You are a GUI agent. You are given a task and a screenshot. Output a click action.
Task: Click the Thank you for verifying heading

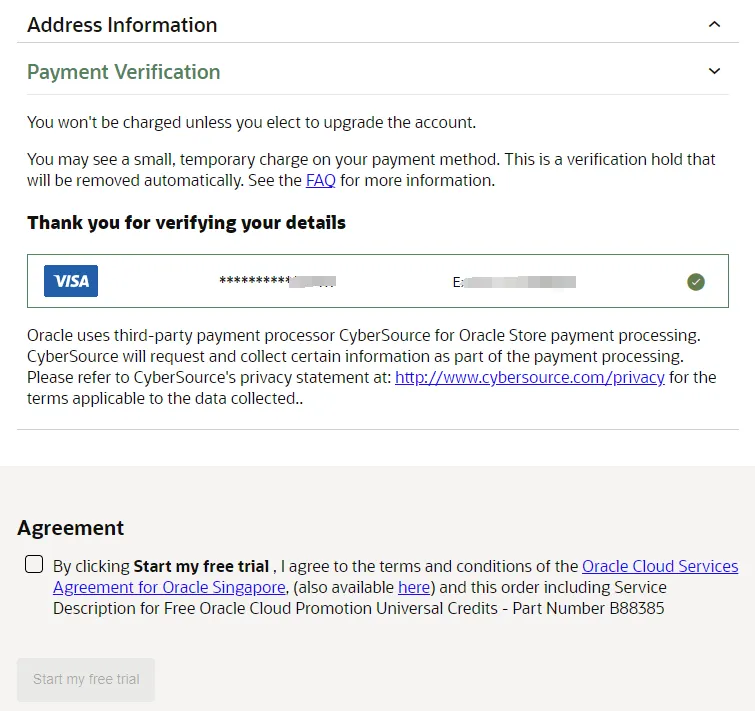[186, 223]
